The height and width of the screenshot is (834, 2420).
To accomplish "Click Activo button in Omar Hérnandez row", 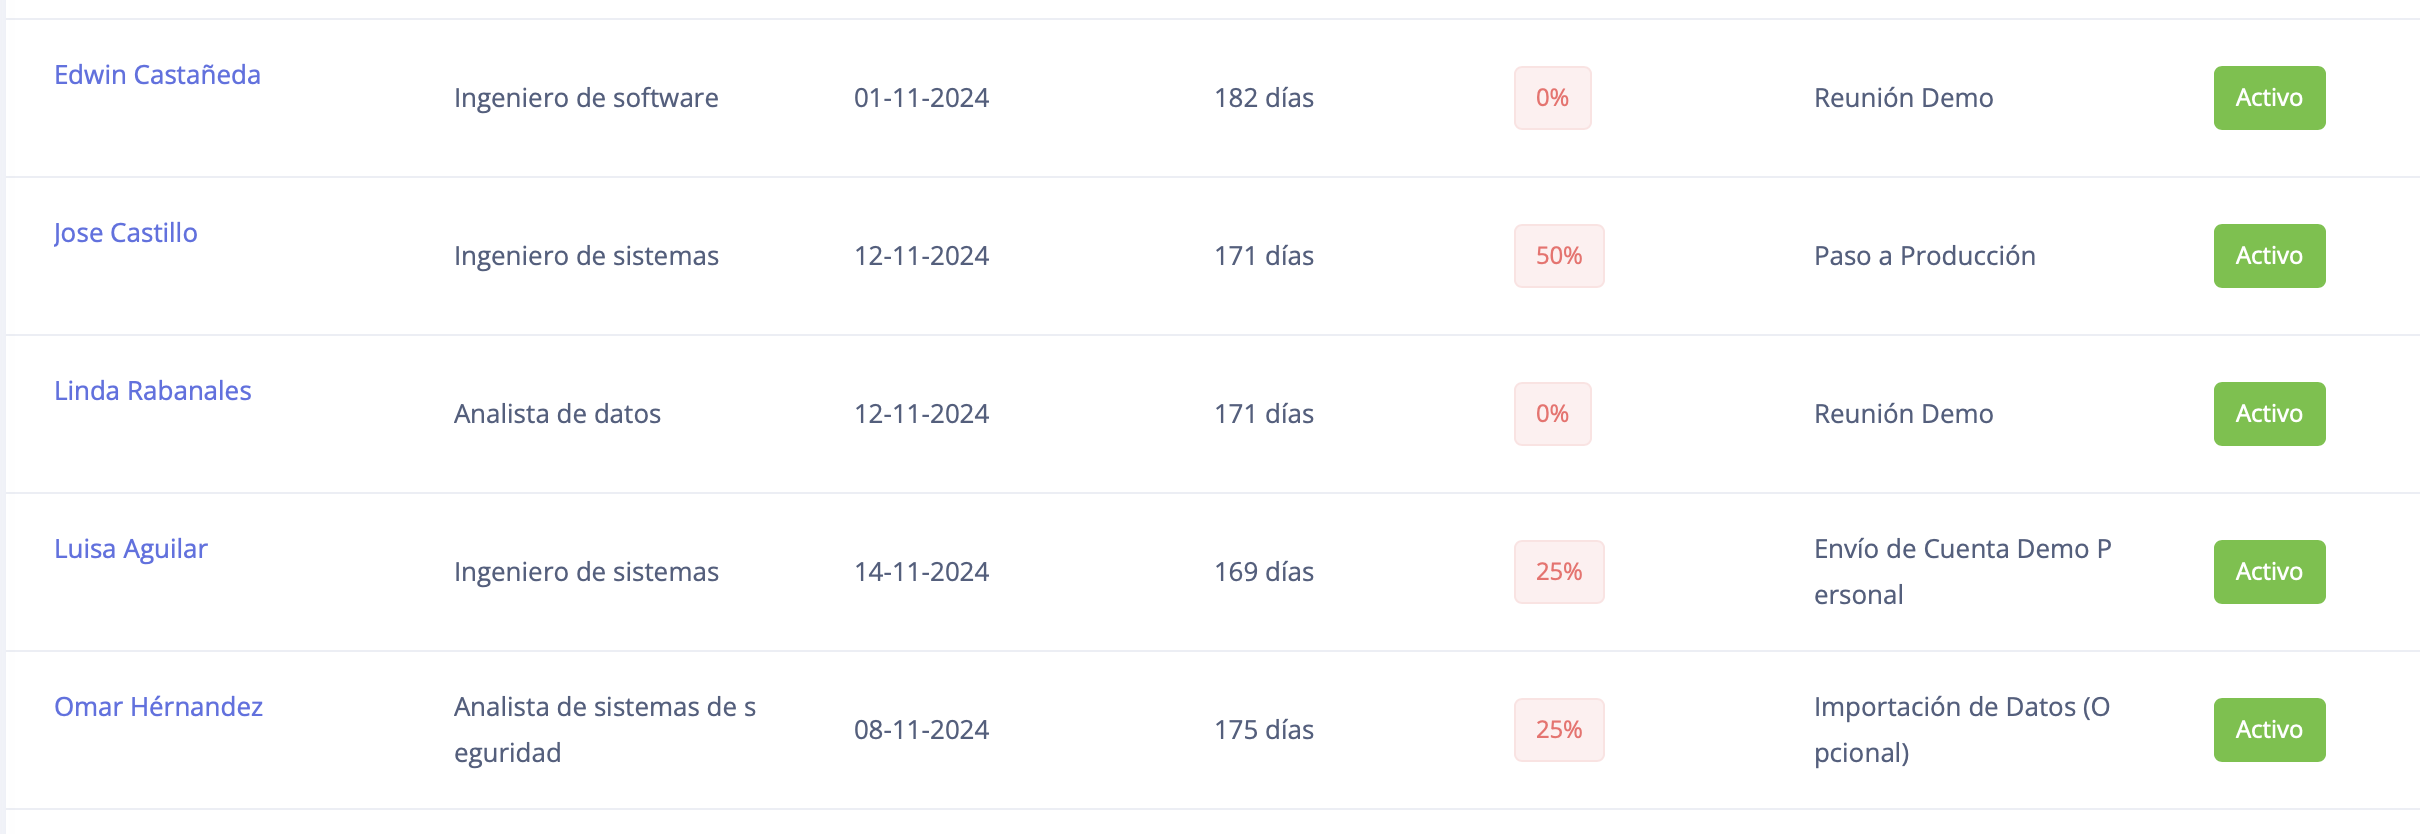I will tap(2269, 730).
